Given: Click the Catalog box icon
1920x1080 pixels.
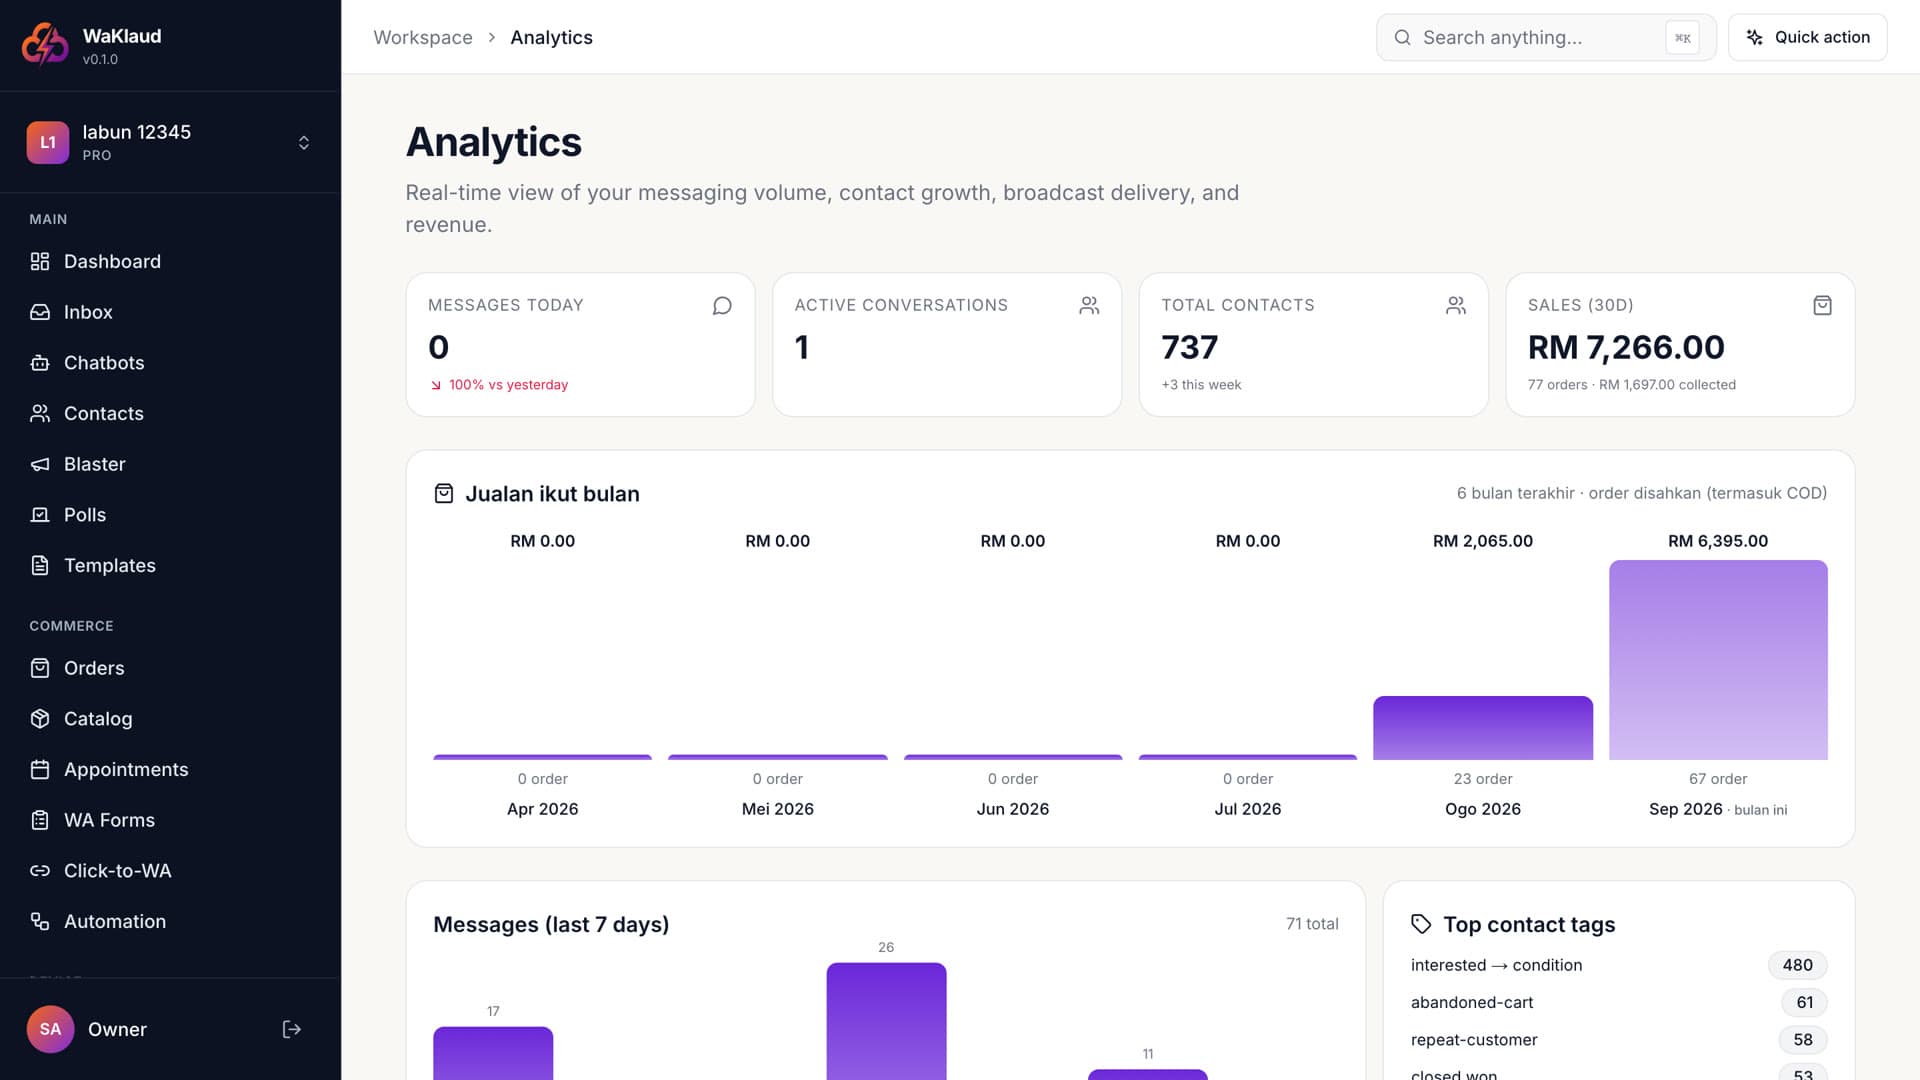Looking at the screenshot, I should 40,719.
